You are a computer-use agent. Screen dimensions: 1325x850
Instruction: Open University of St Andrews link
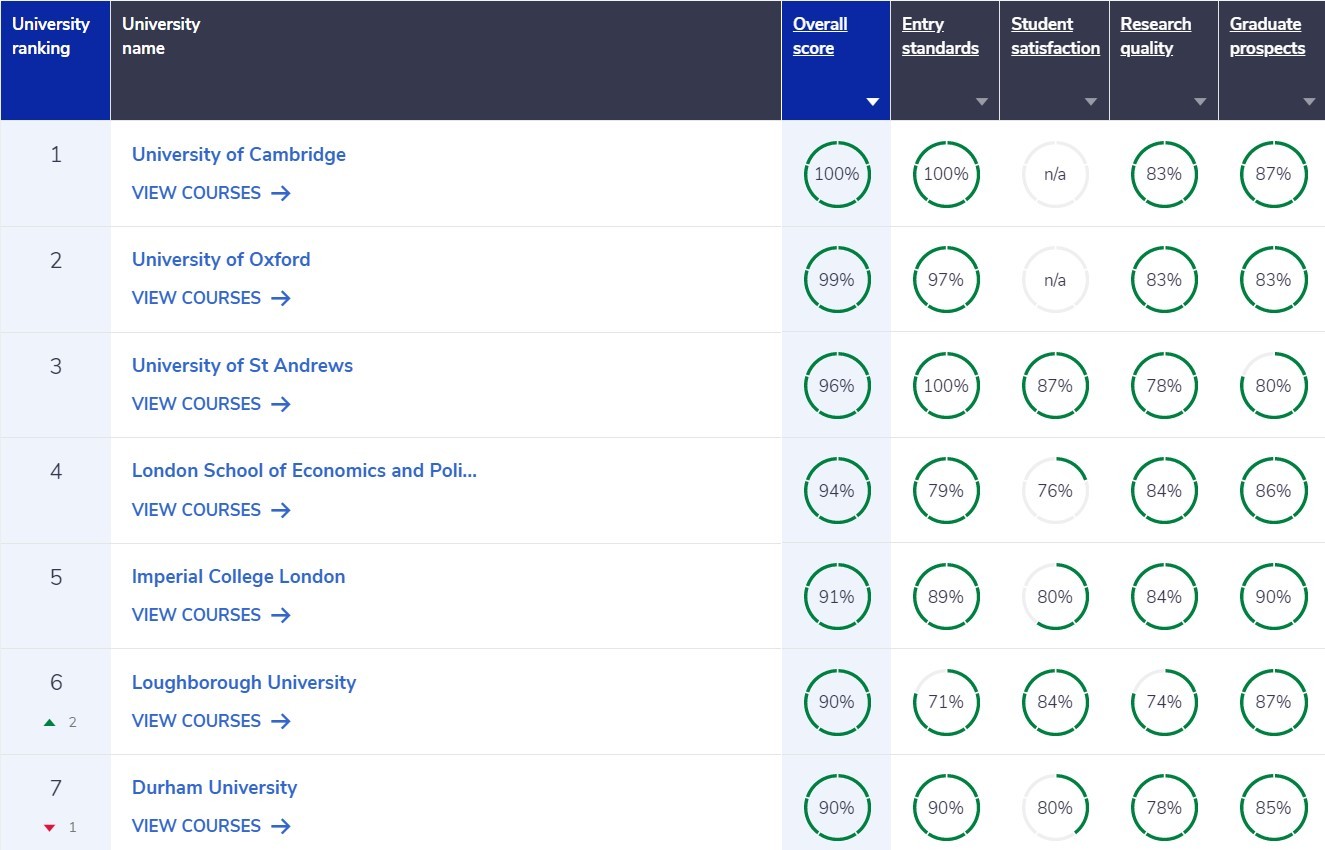(x=242, y=365)
